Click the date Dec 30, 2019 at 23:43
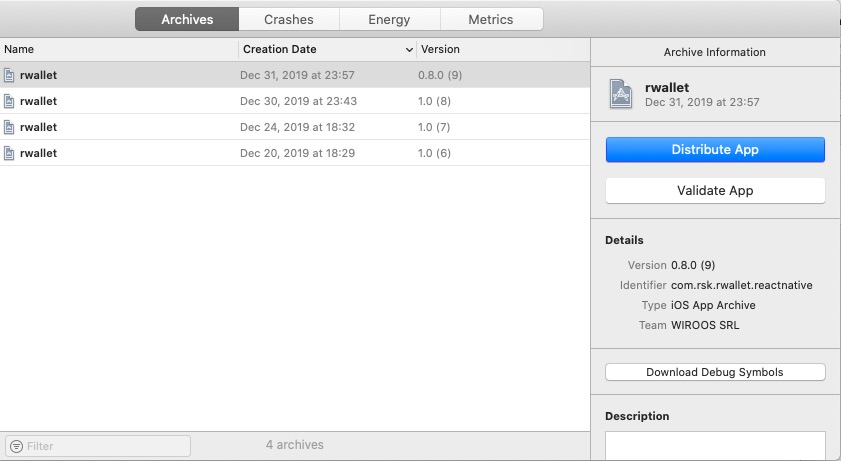The height and width of the screenshot is (461, 841). coord(298,101)
